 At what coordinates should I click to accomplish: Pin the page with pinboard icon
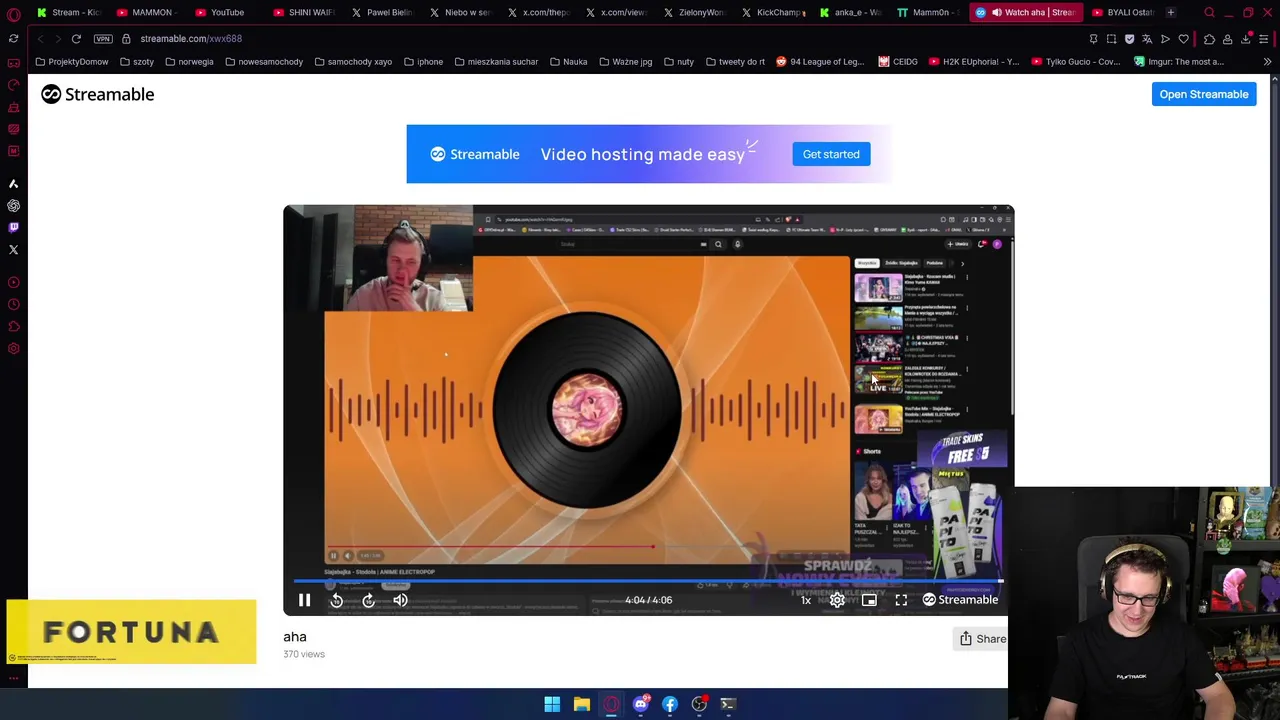1093,39
